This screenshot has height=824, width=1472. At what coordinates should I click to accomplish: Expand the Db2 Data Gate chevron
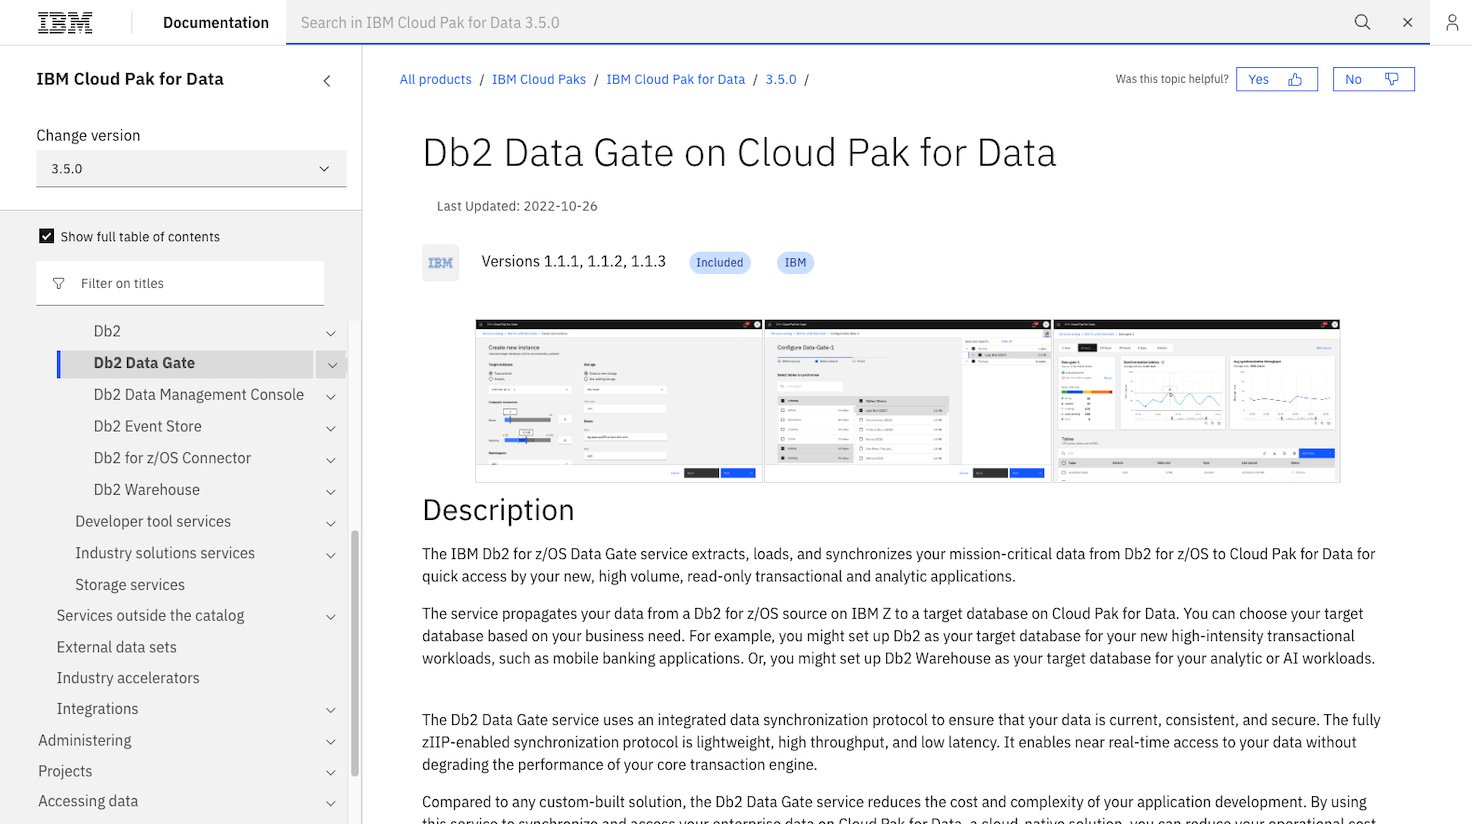[x=332, y=365]
